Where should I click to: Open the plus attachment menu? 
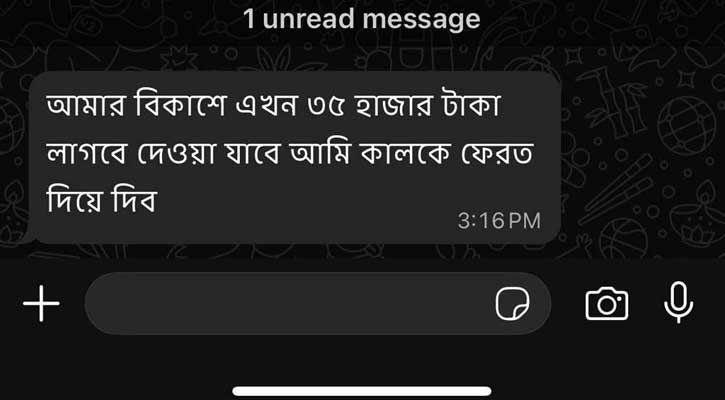(41, 303)
